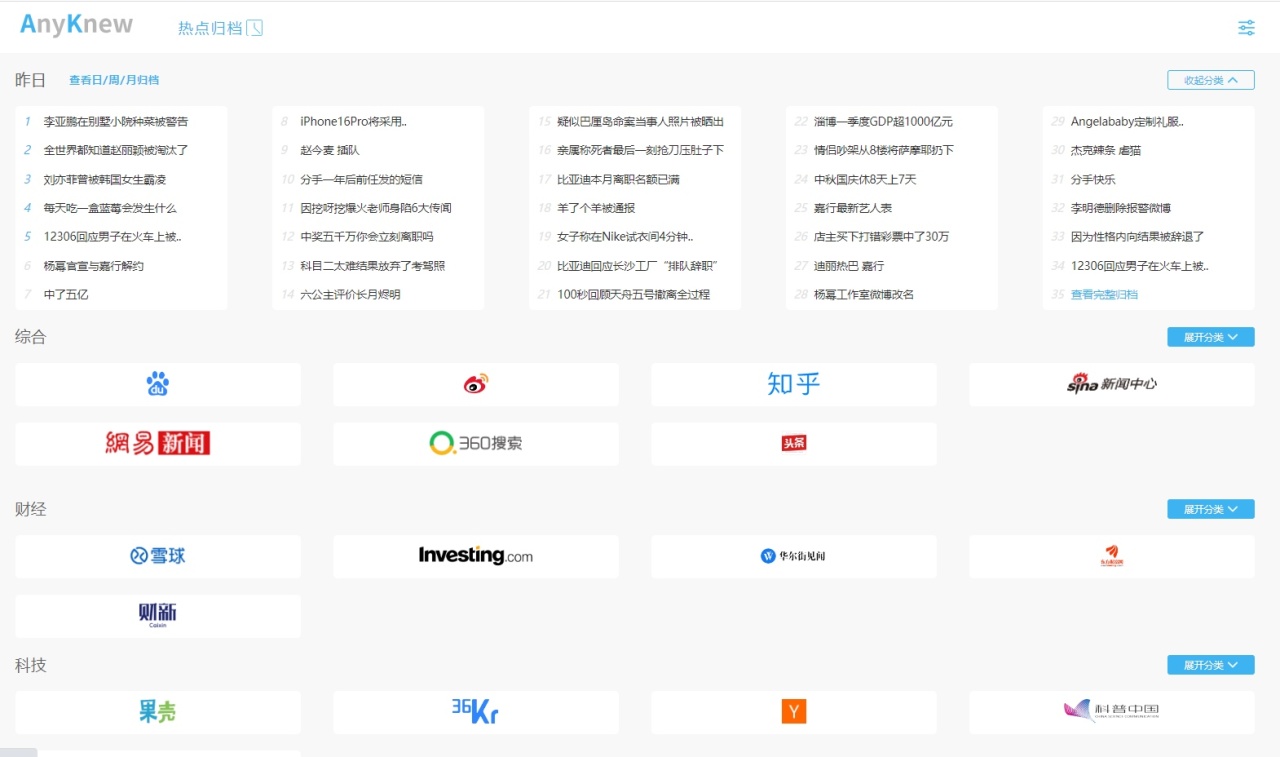Open headline 疑似巴厘岛命案当事人照片被晒出
1280x757 pixels.
[x=640, y=122]
